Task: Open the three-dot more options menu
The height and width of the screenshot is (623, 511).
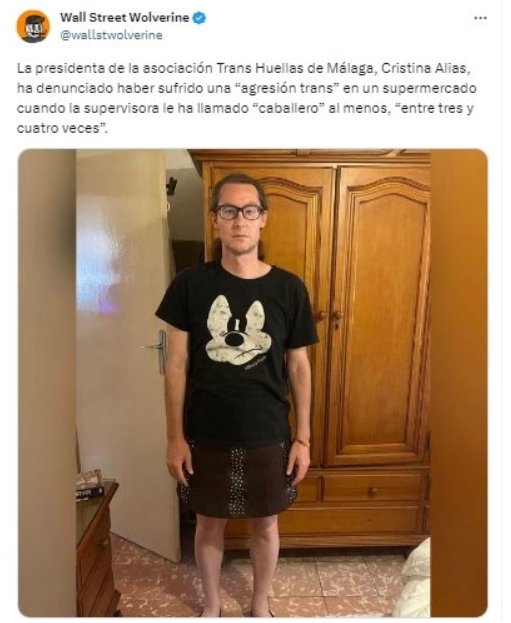Action: point(480,18)
